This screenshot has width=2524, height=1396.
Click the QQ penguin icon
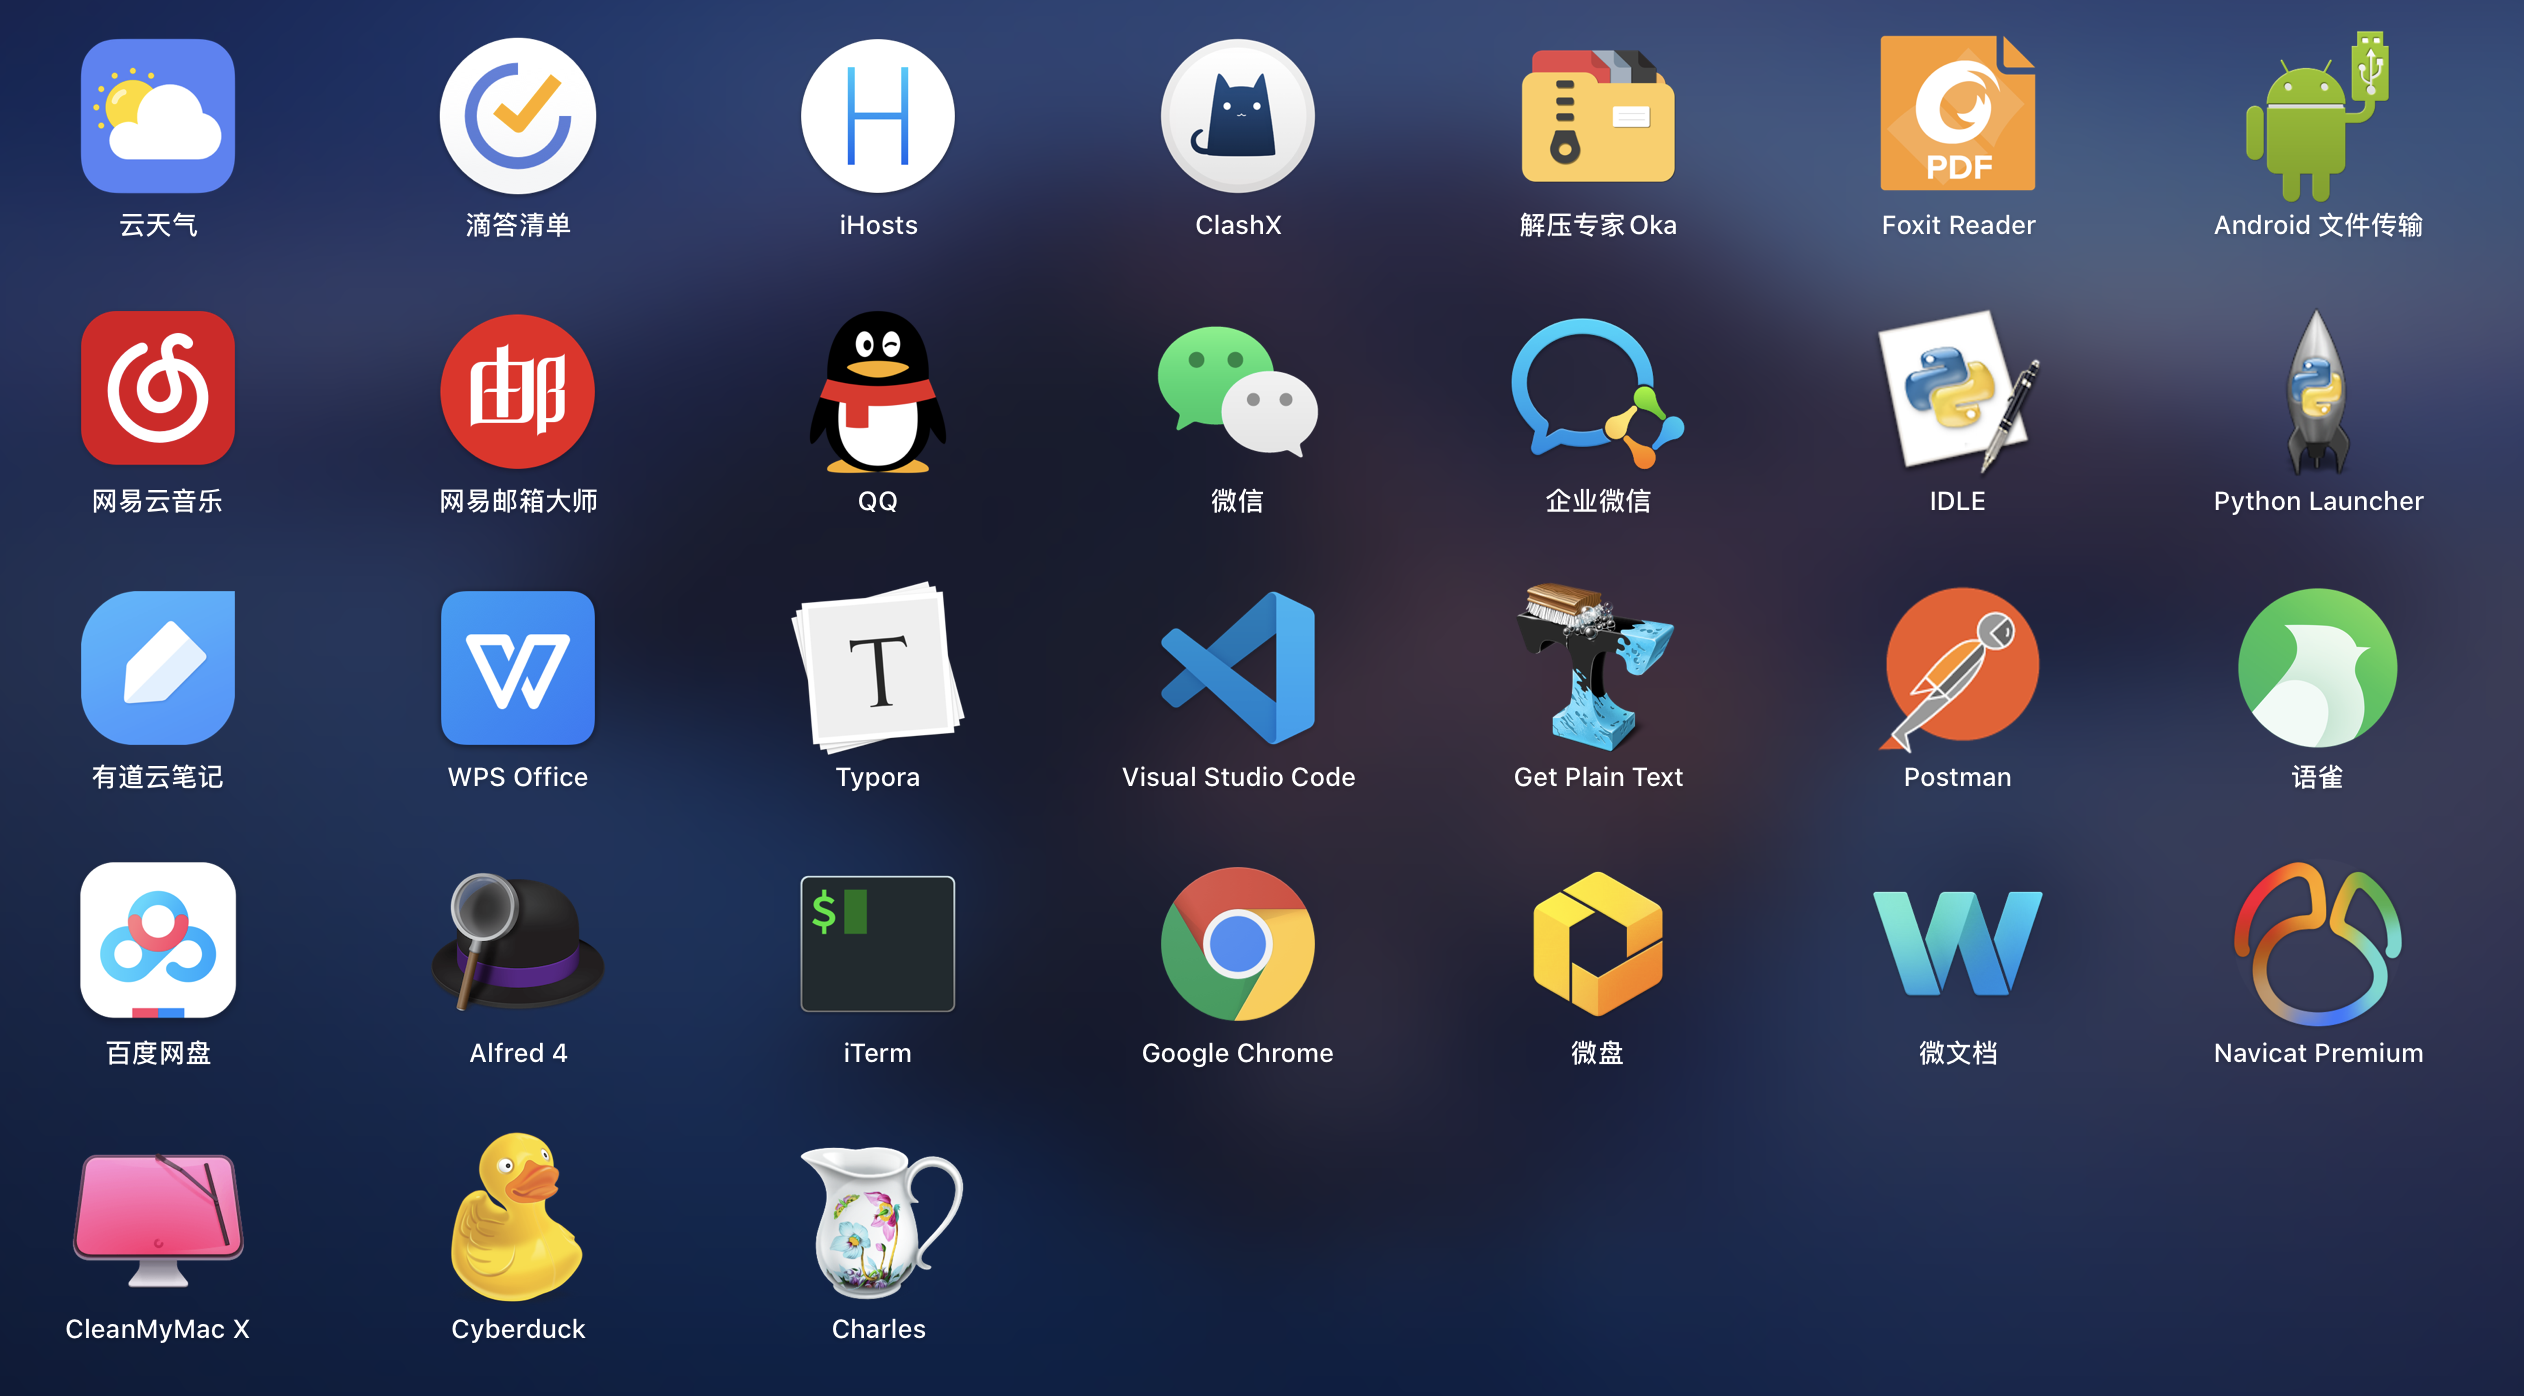(x=877, y=392)
